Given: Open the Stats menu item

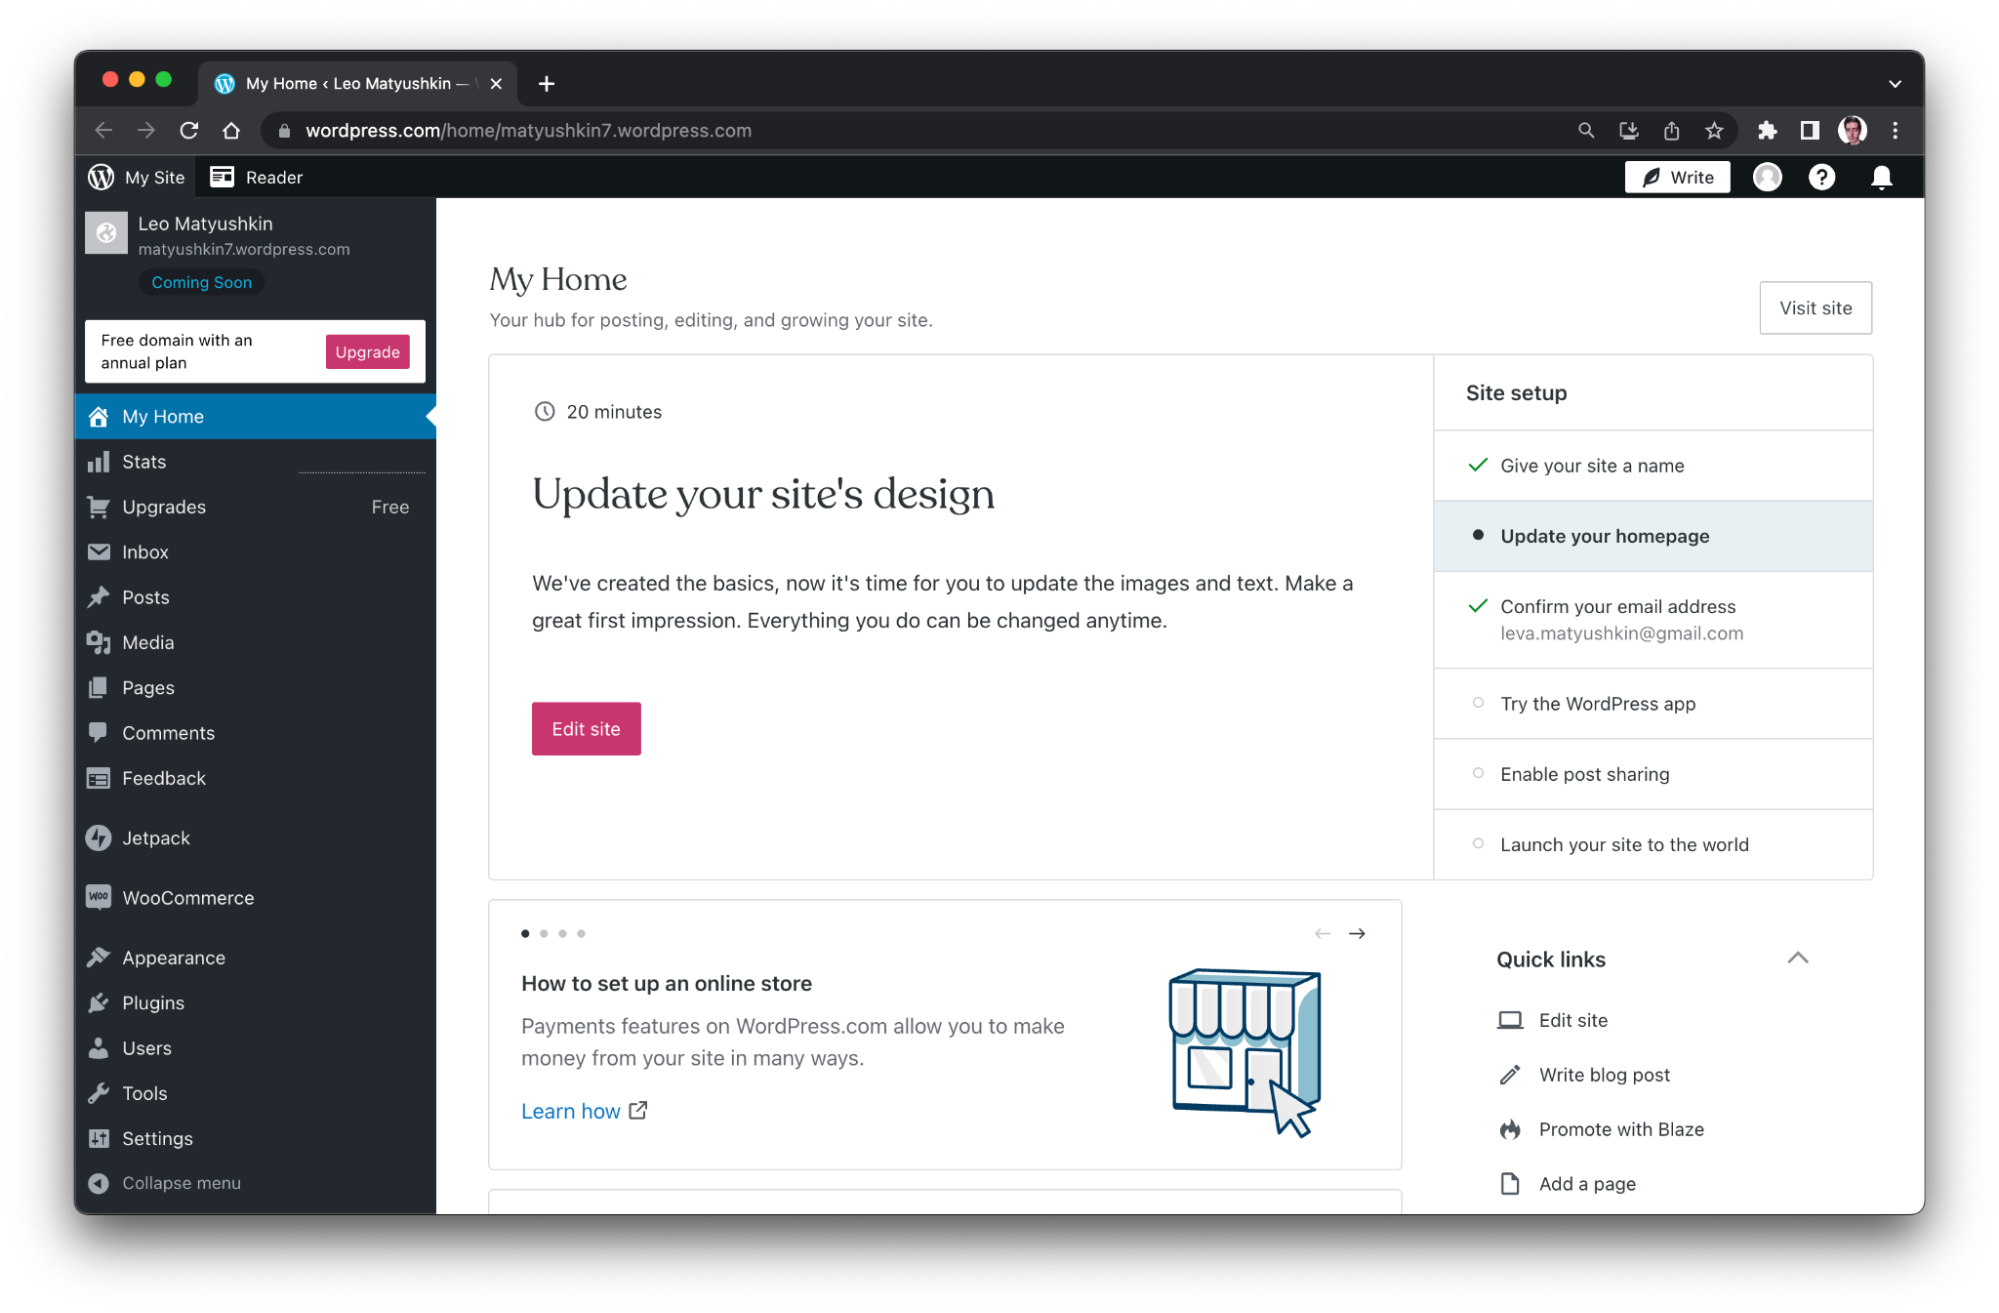Looking at the screenshot, I should (255, 462).
